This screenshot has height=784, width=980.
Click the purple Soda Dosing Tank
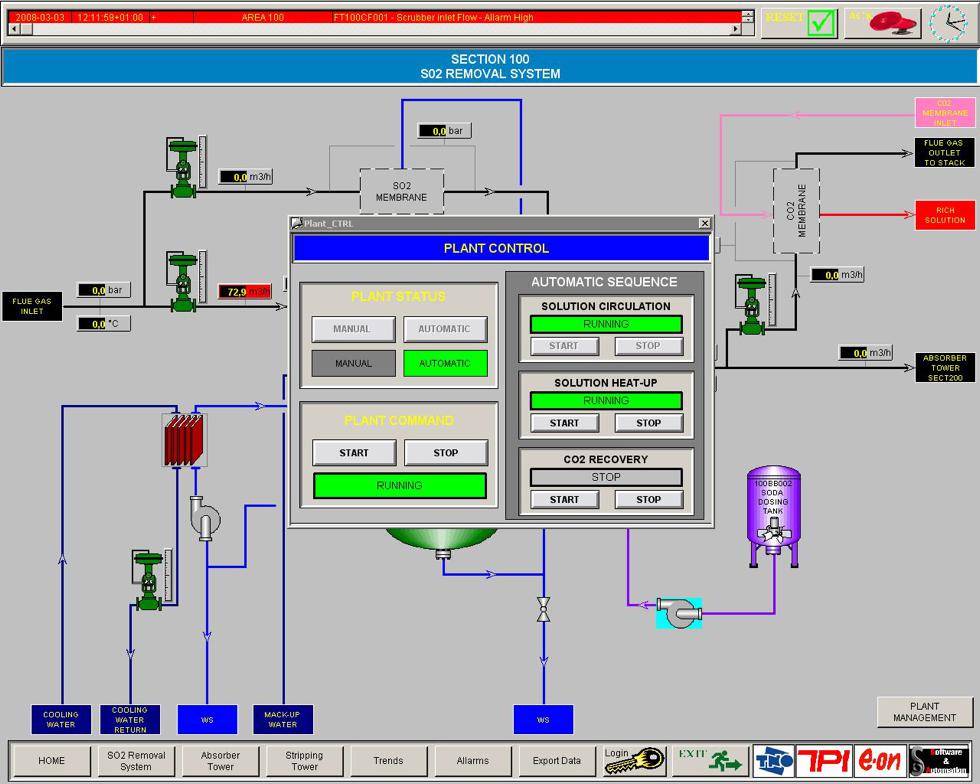774,515
